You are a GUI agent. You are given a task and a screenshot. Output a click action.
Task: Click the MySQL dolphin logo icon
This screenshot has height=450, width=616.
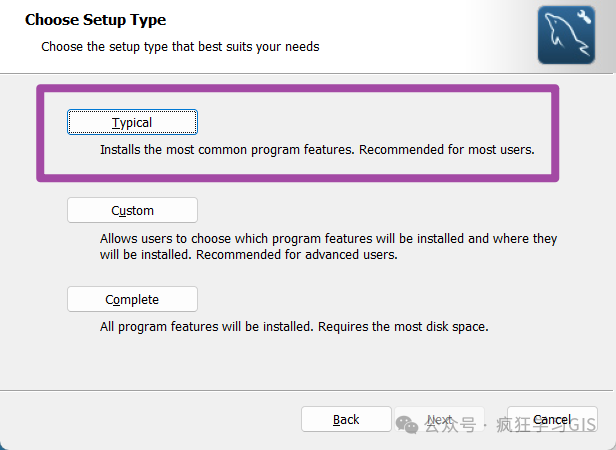(x=564, y=37)
